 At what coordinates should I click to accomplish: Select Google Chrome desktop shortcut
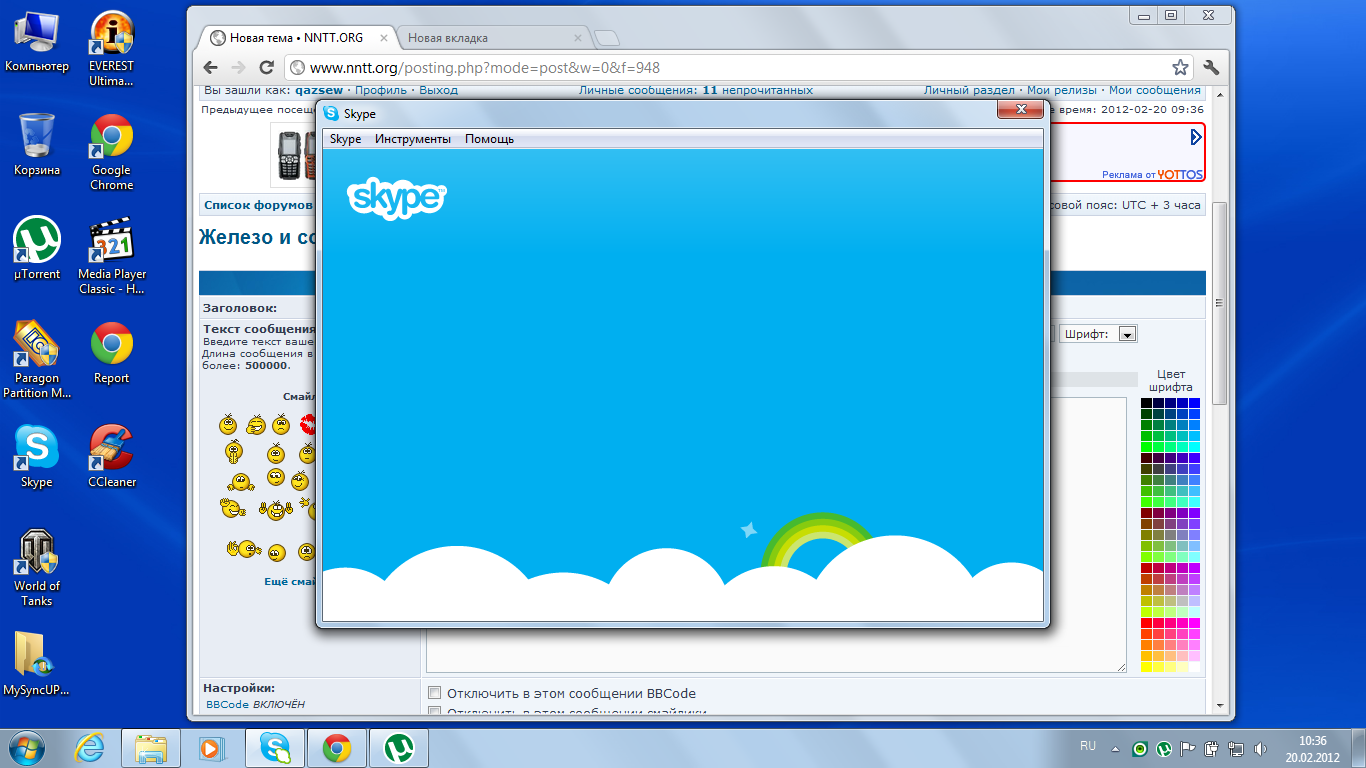click(111, 153)
